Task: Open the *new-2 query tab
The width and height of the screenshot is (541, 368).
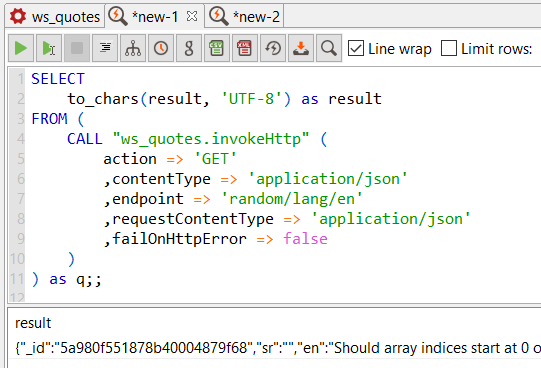Action: [x=244, y=16]
